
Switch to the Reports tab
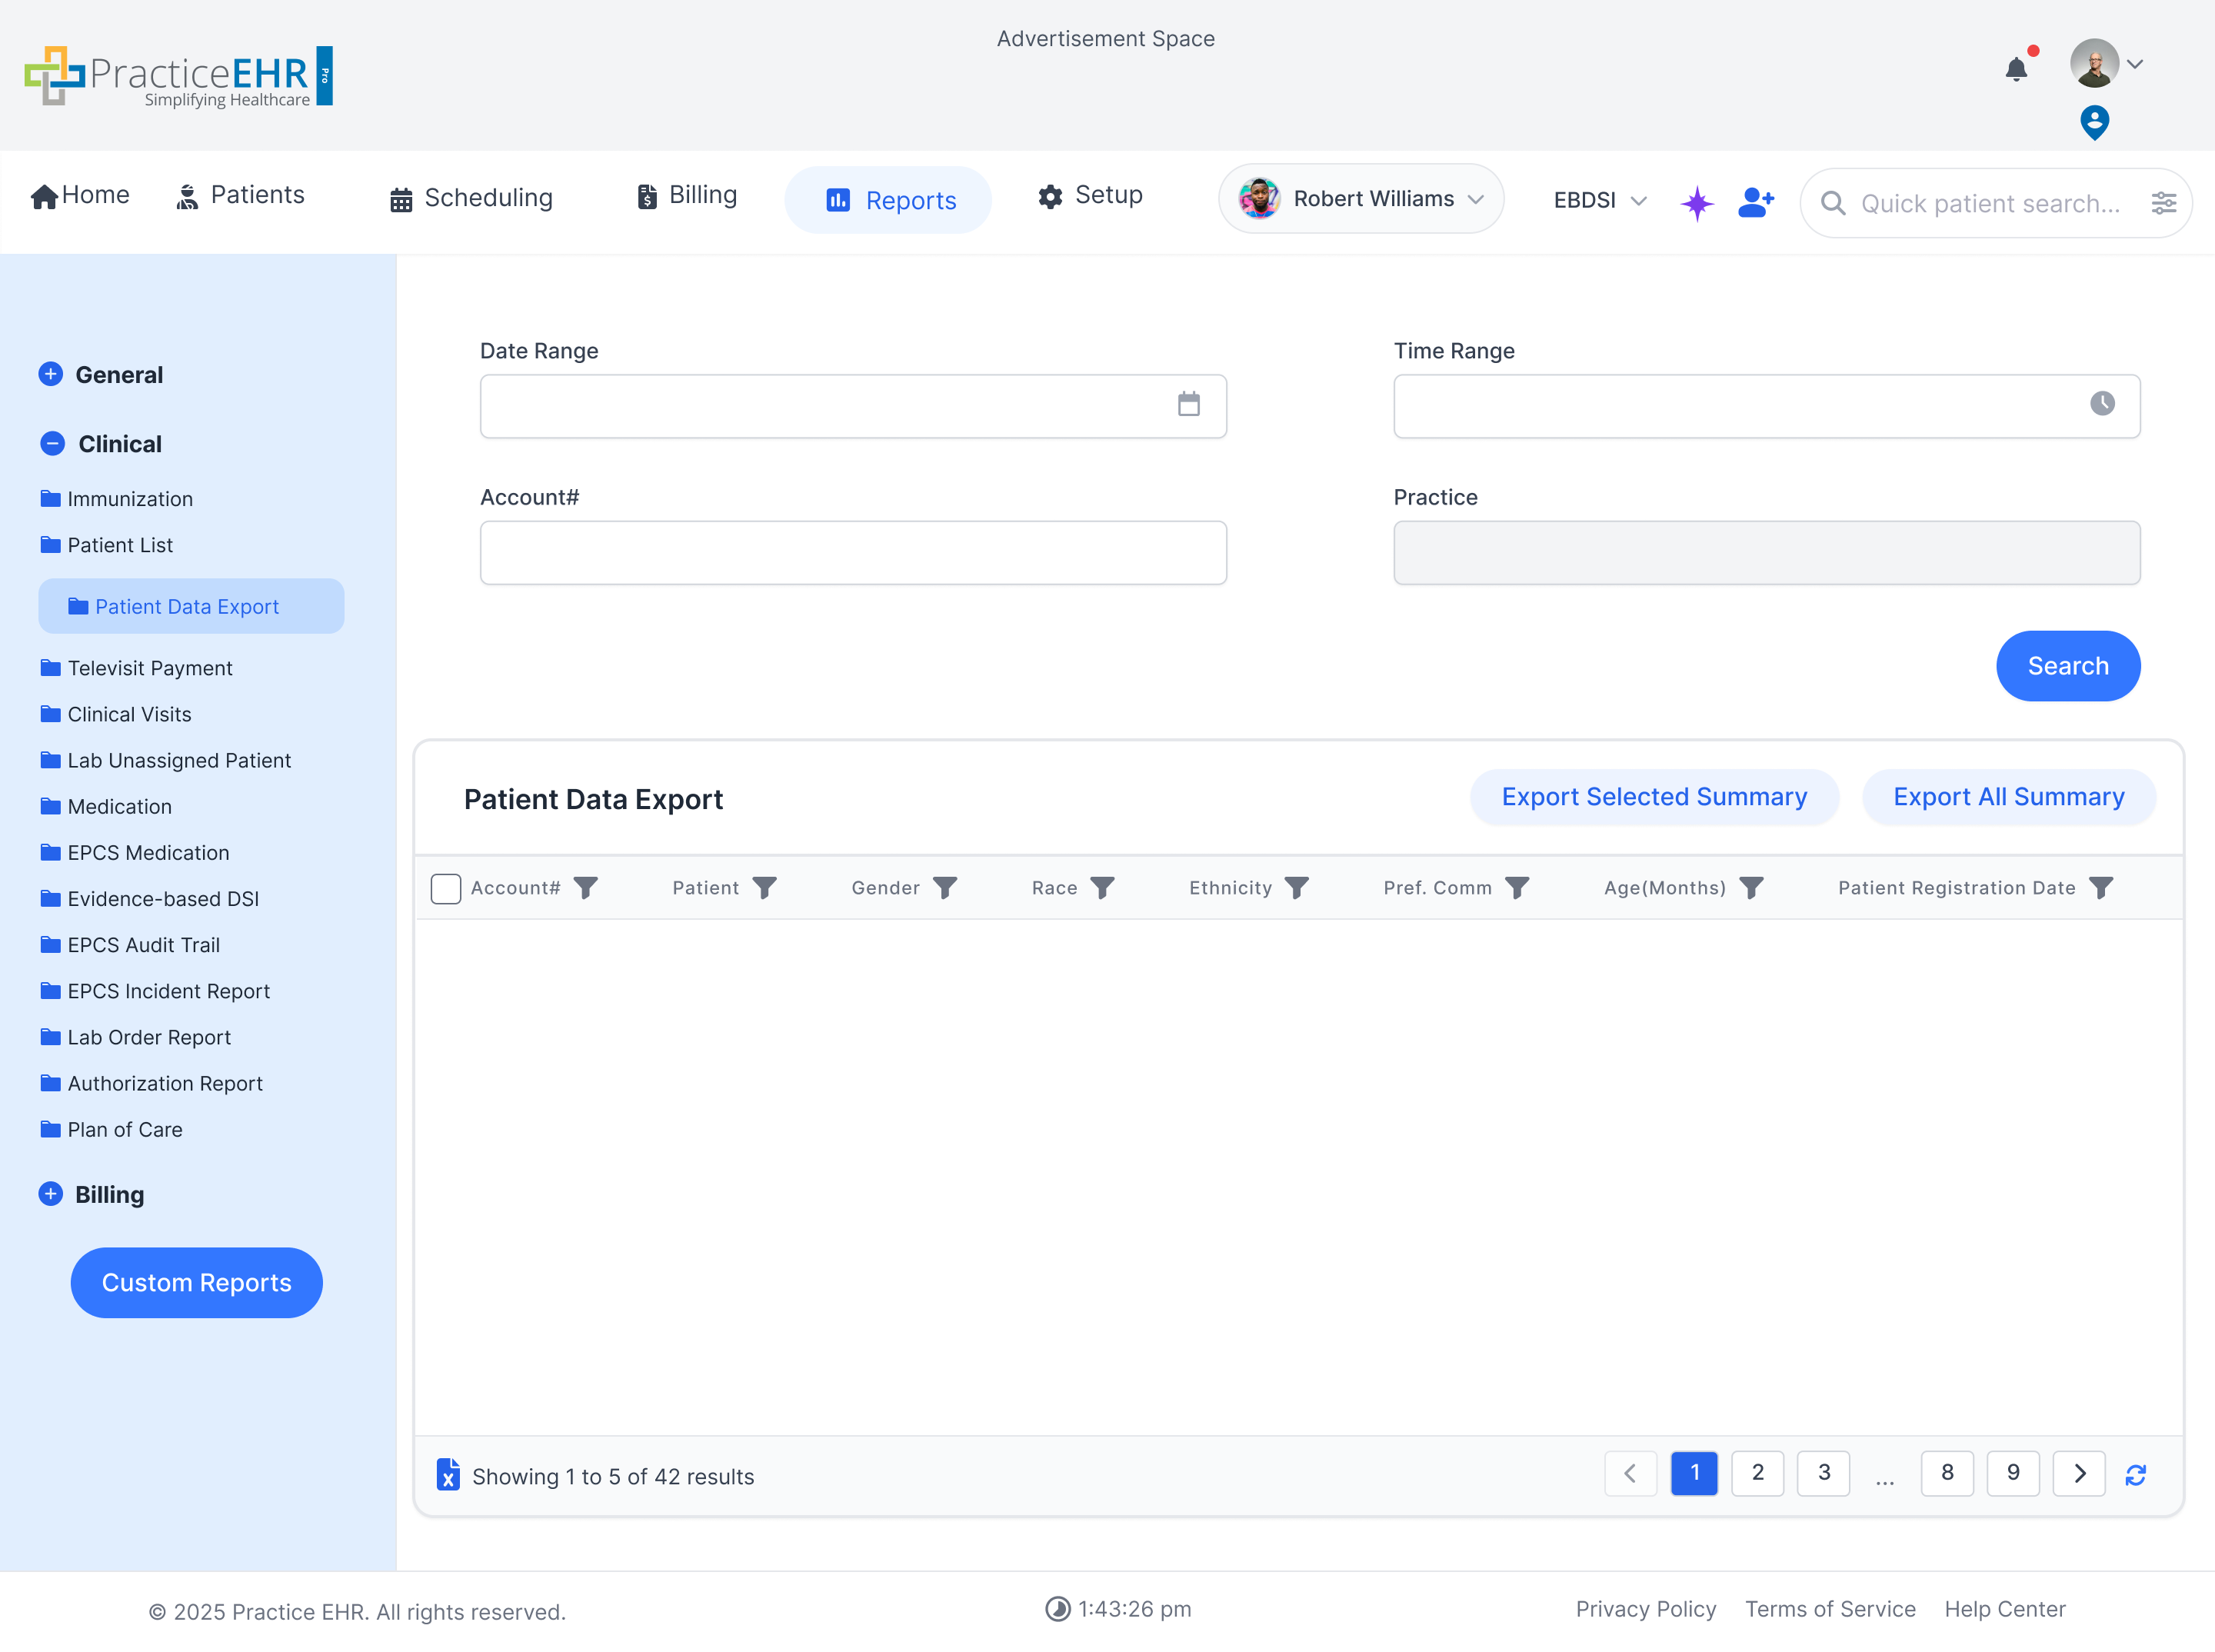click(x=888, y=200)
